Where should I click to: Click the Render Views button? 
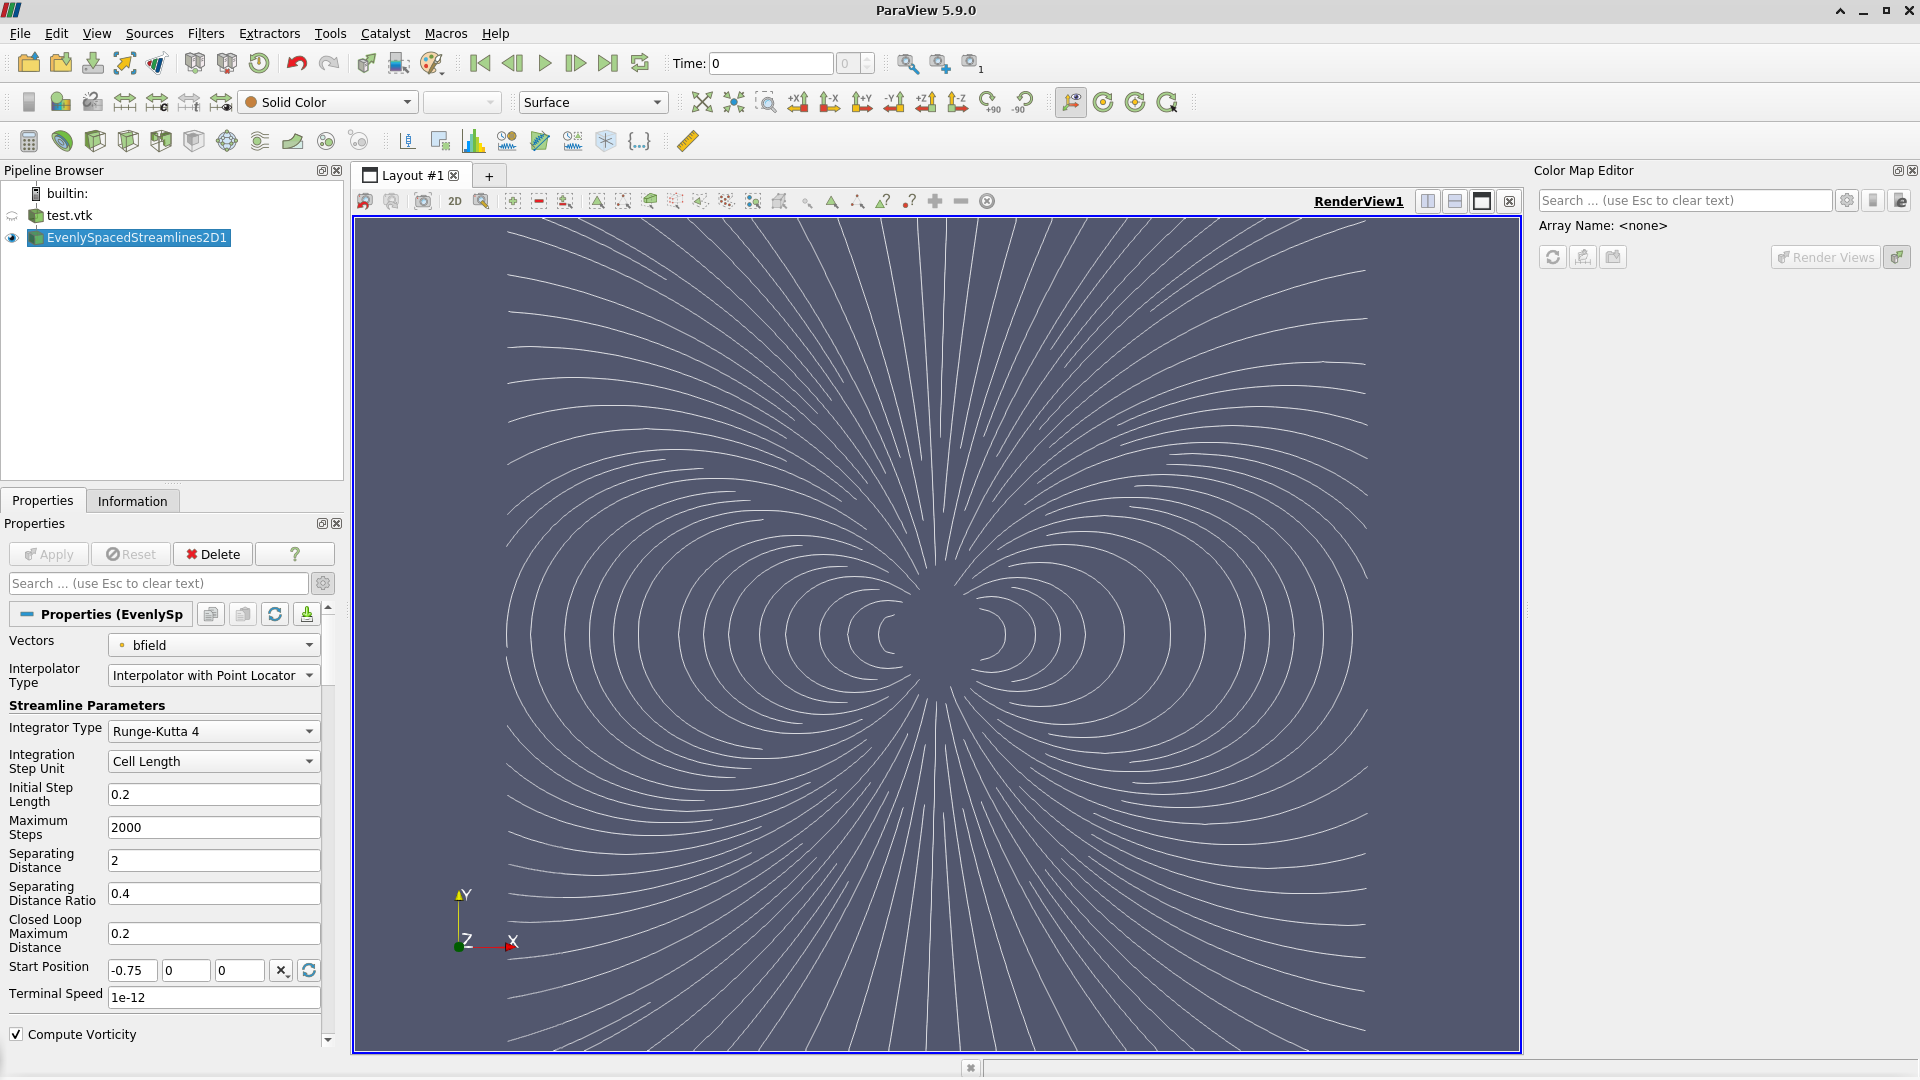[x=1825, y=257]
